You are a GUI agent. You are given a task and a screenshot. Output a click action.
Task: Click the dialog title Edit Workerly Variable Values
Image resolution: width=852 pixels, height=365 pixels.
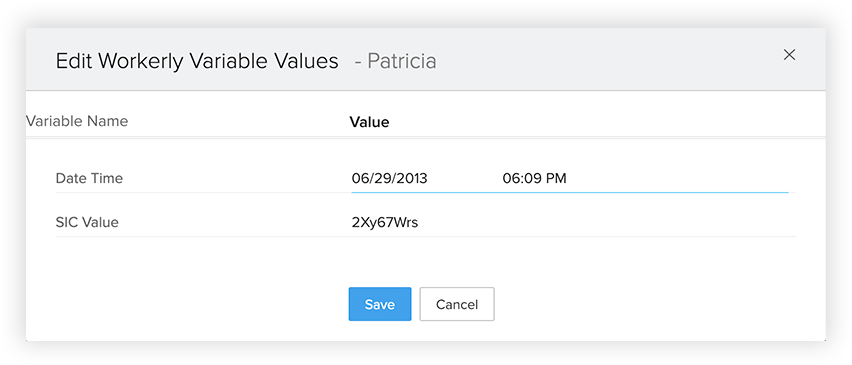197,61
